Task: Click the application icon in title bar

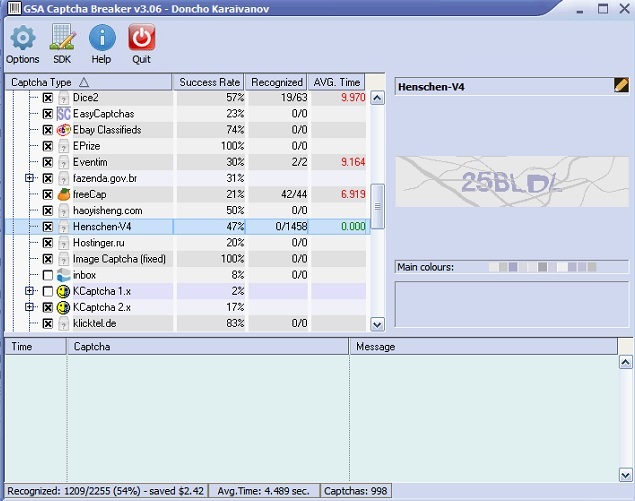Action: (14, 9)
